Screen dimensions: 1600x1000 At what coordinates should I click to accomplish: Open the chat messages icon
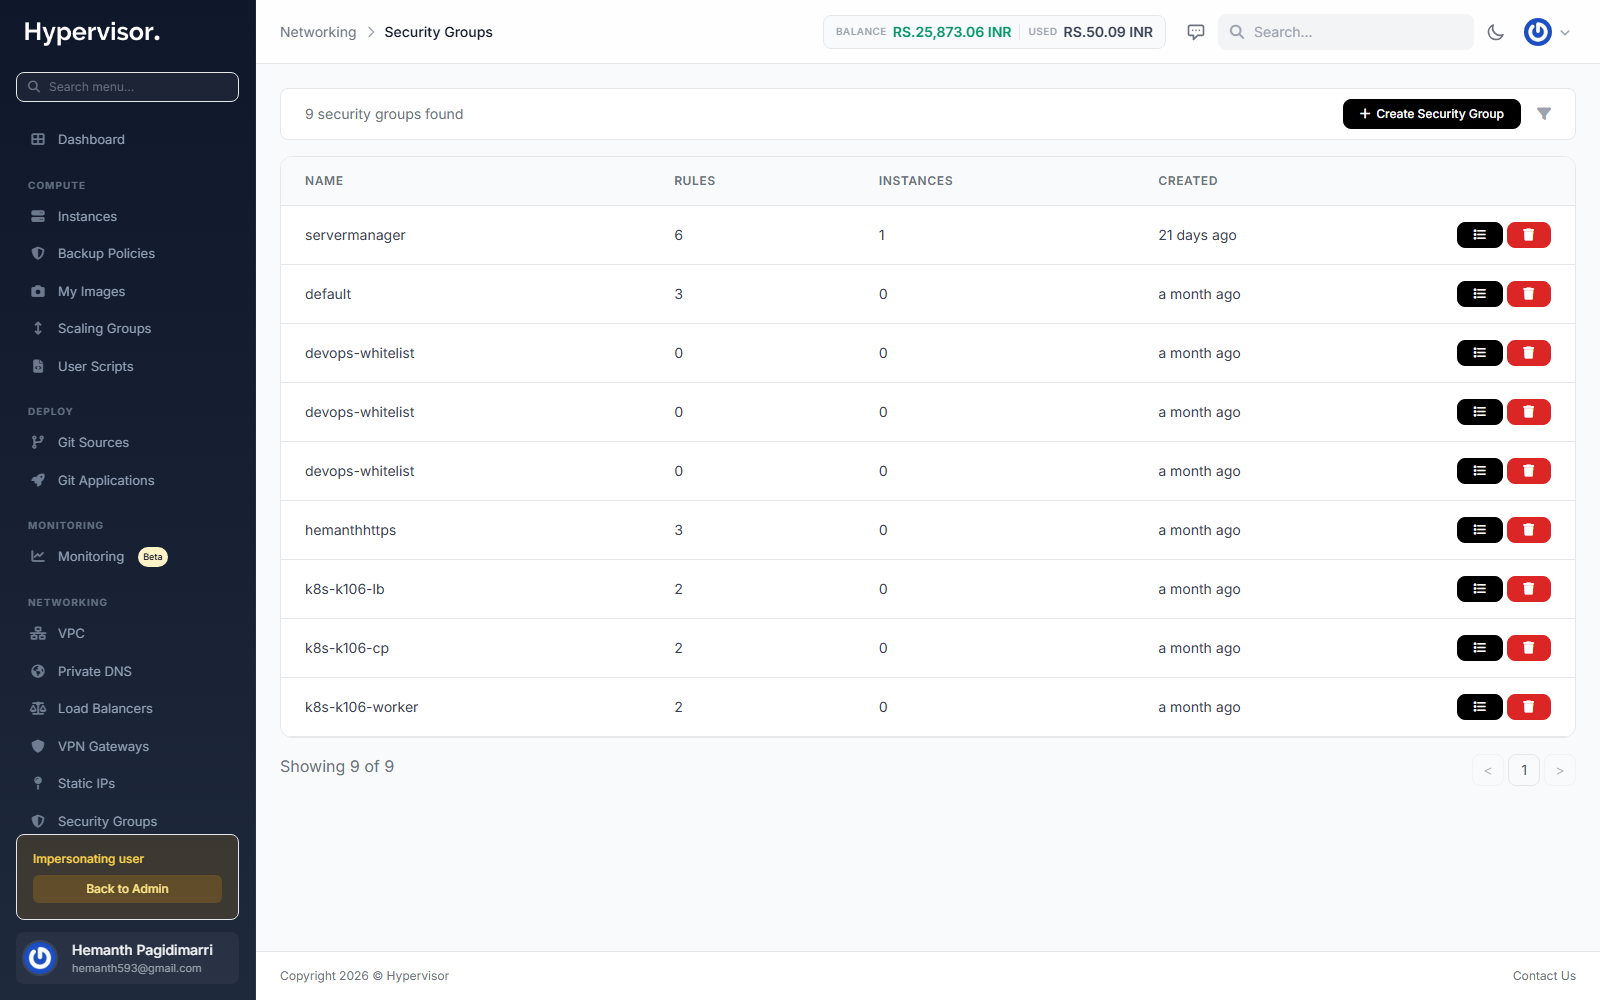(1195, 32)
